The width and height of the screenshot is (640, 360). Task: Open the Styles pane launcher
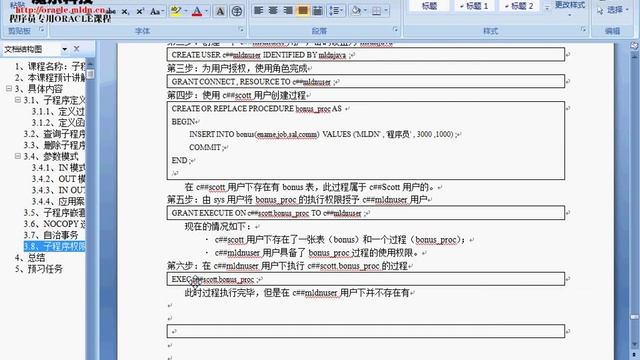(x=583, y=30)
